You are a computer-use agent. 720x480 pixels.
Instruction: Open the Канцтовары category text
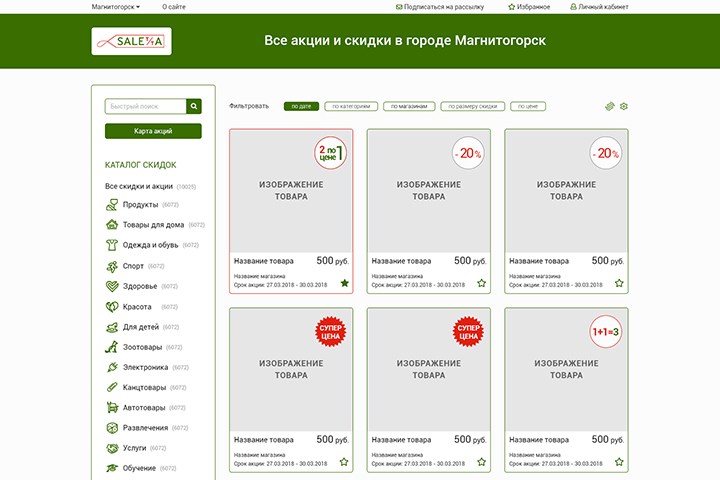pyautogui.click(x=144, y=387)
